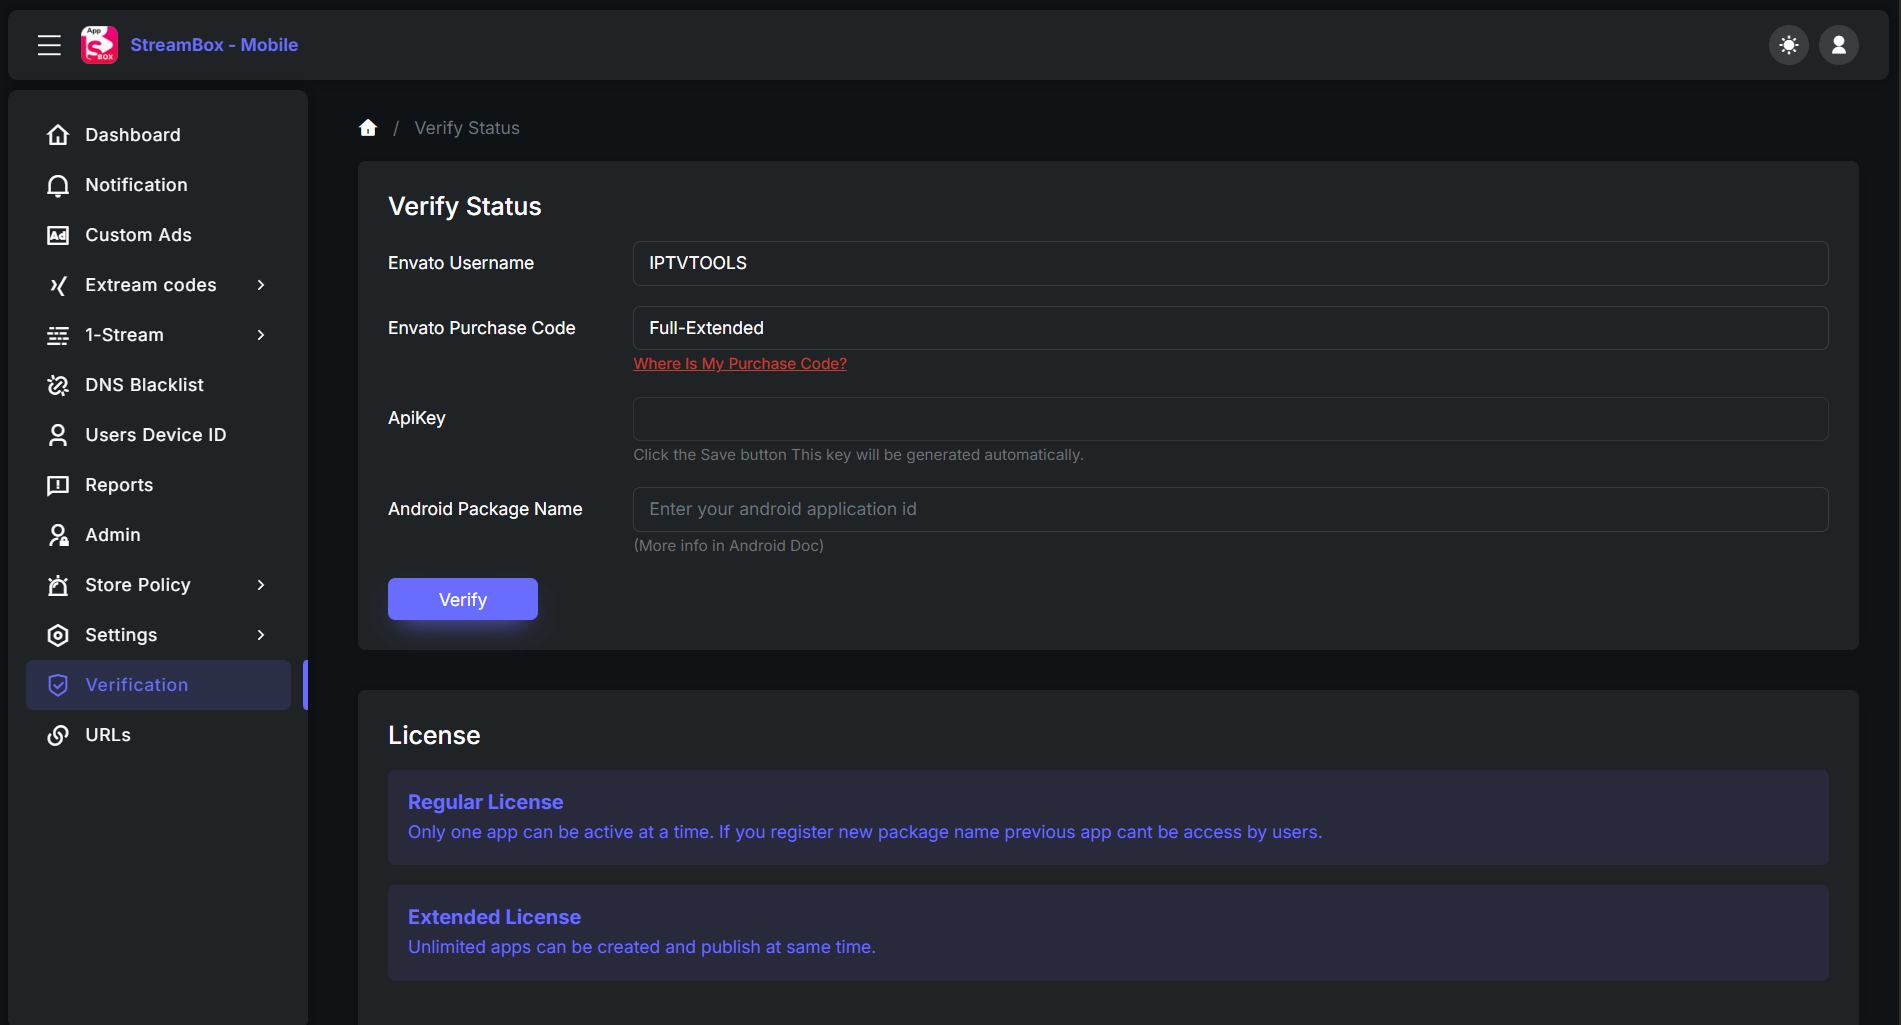Screen dimensions: 1901x1025
Task: Expand the 1-Stream submenu chevron
Action: (x=261, y=335)
